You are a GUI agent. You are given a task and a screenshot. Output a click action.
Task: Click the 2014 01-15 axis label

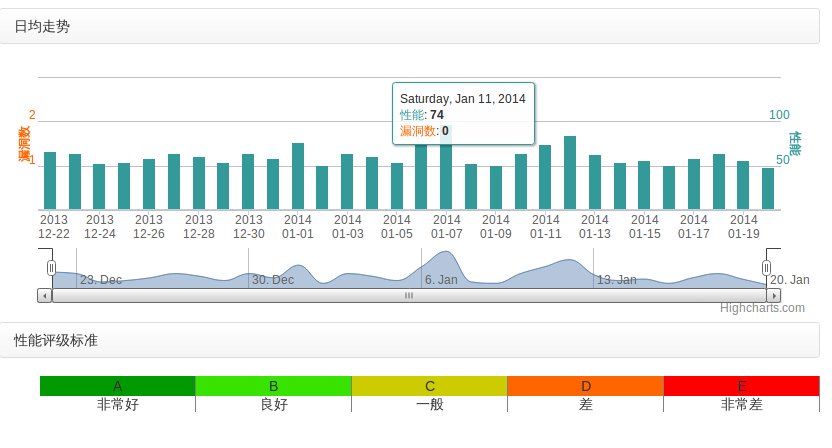(x=645, y=227)
